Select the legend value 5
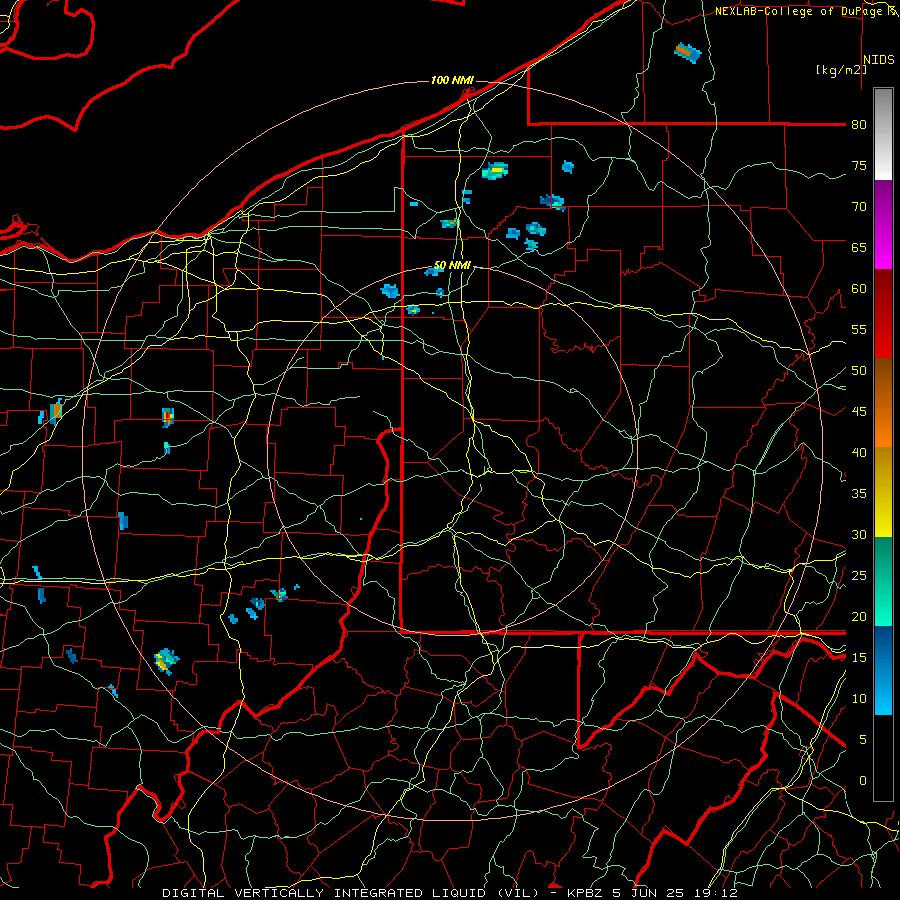 tap(863, 740)
